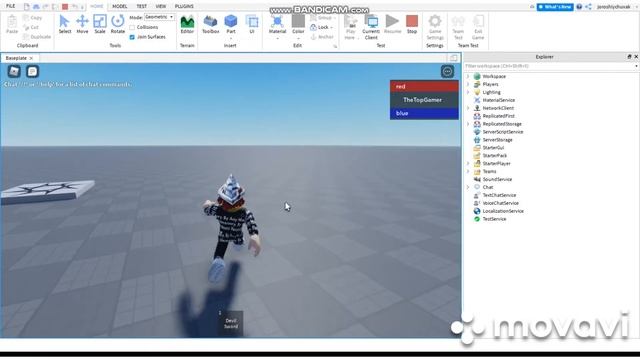Toggle the in-game chat window icon
640x360 pixels.
(x=32, y=71)
